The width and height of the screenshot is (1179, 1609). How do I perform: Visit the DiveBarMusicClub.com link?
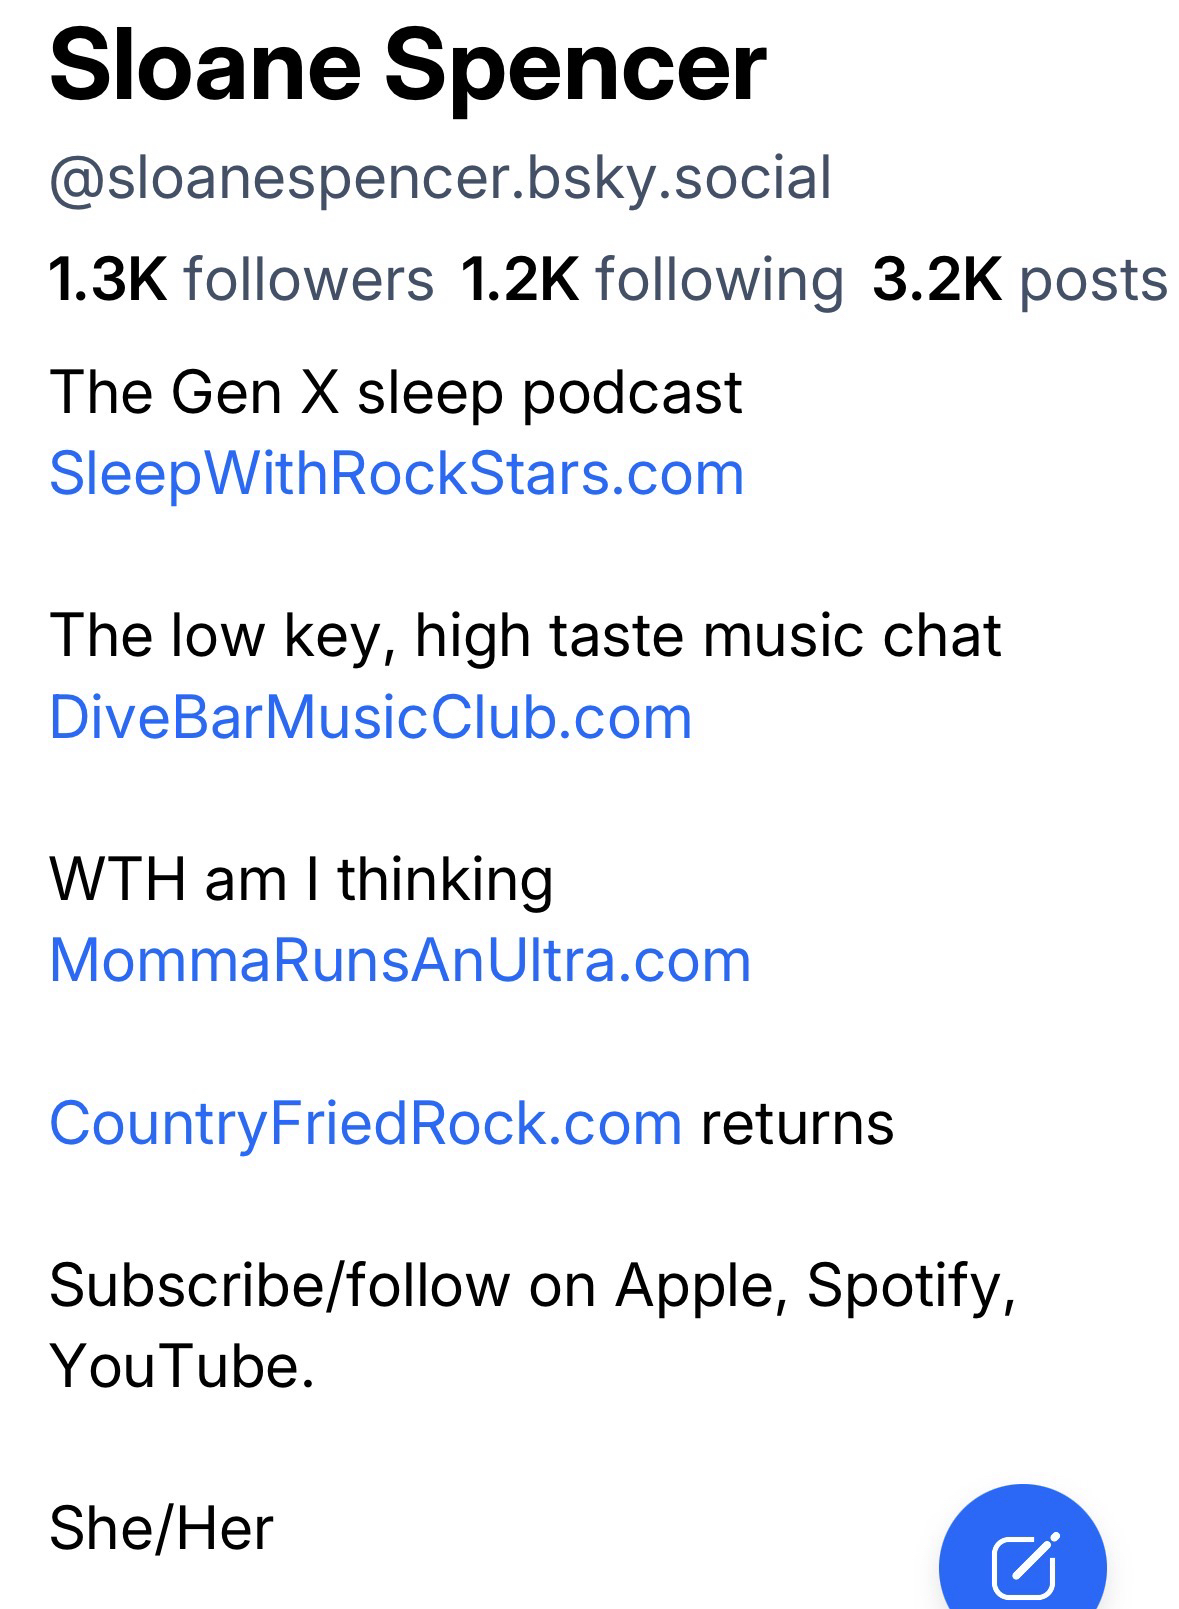pyautogui.click(x=370, y=717)
